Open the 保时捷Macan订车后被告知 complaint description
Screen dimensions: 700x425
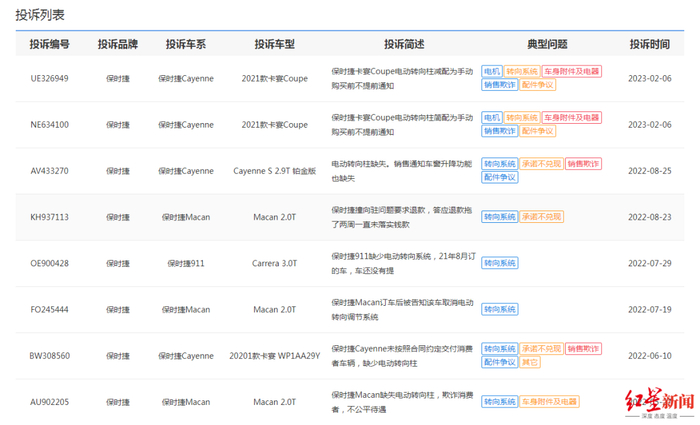click(402, 310)
